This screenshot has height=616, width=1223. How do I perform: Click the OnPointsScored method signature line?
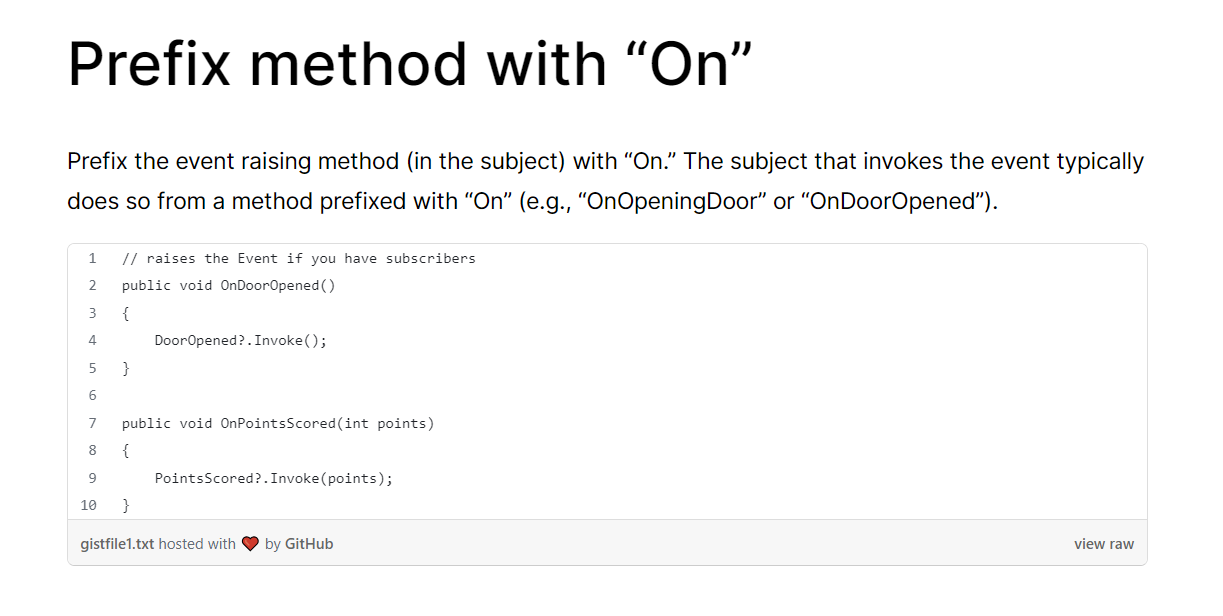tap(278, 423)
